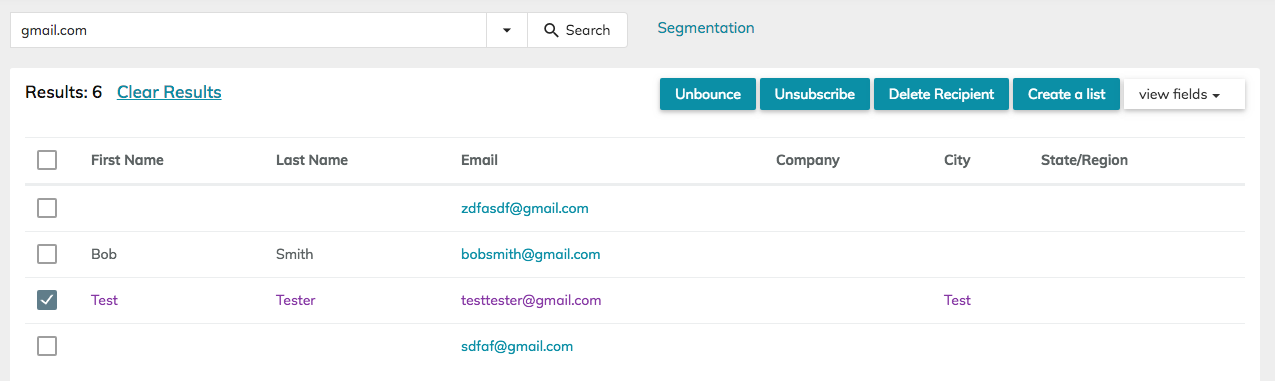1275x381 pixels.
Task: Click the First Name column header
Action: [127, 160]
